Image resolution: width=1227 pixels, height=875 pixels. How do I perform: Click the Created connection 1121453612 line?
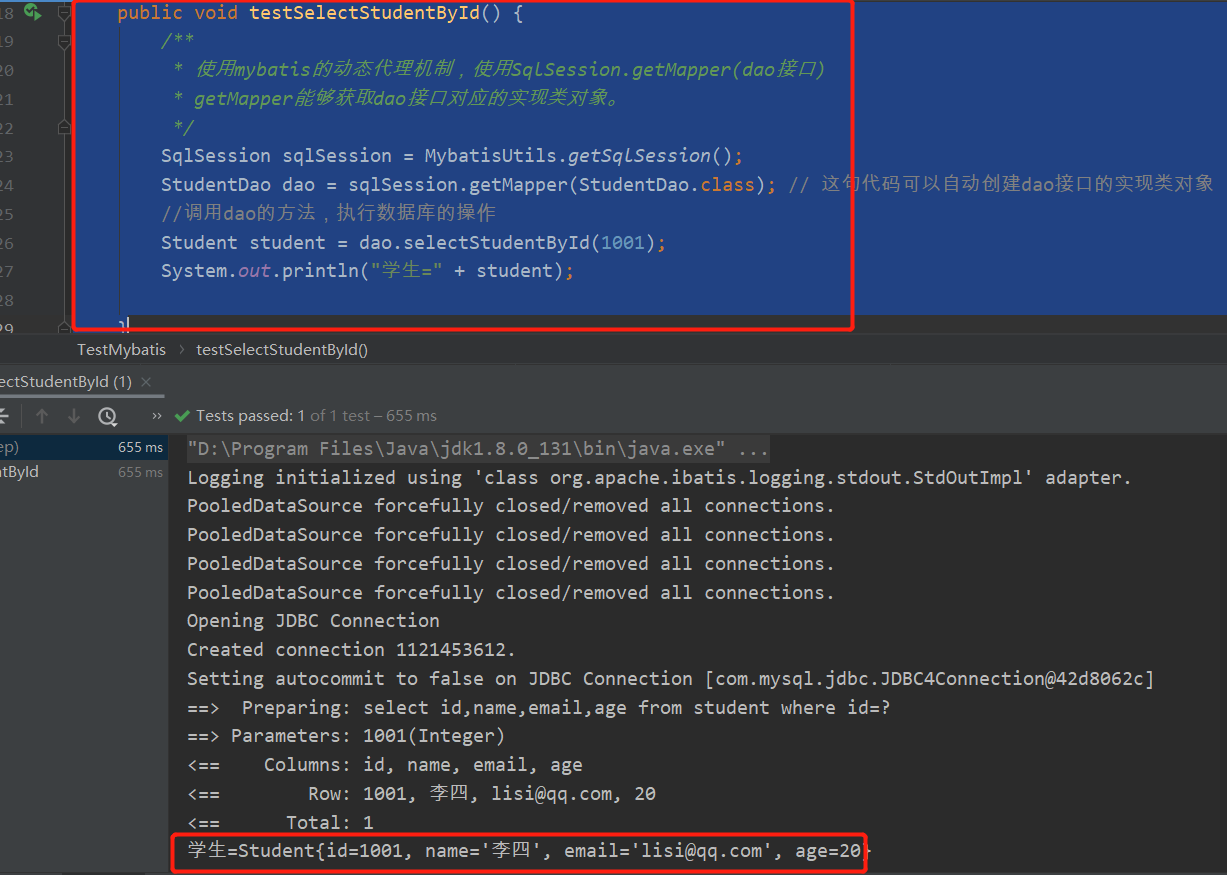coord(351,650)
